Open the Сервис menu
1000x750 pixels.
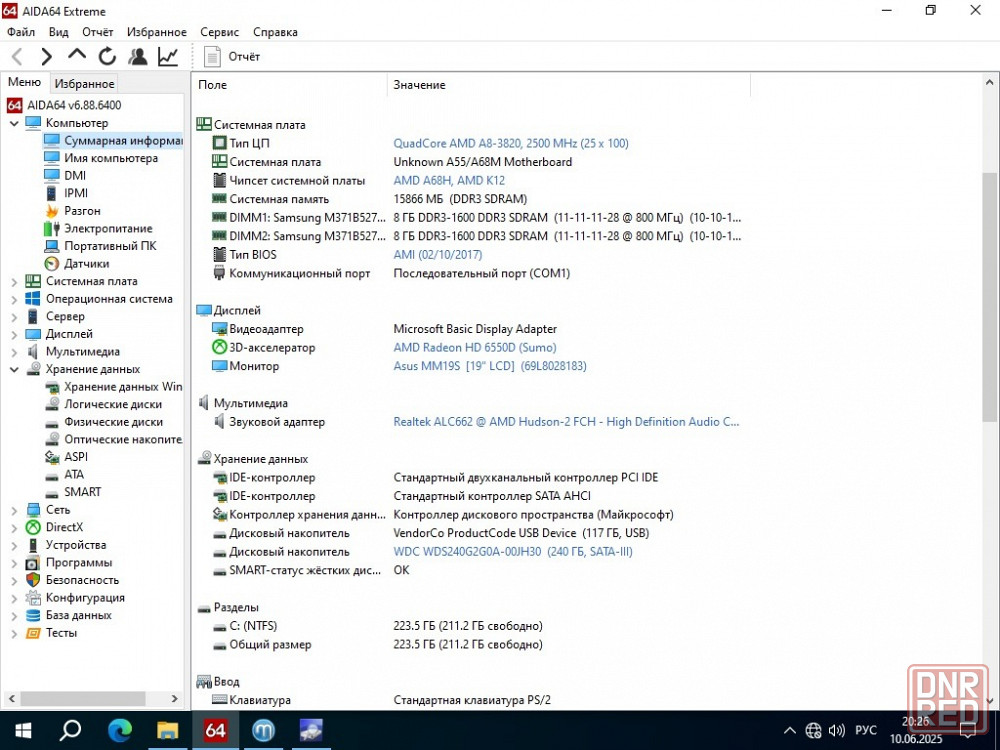point(219,32)
